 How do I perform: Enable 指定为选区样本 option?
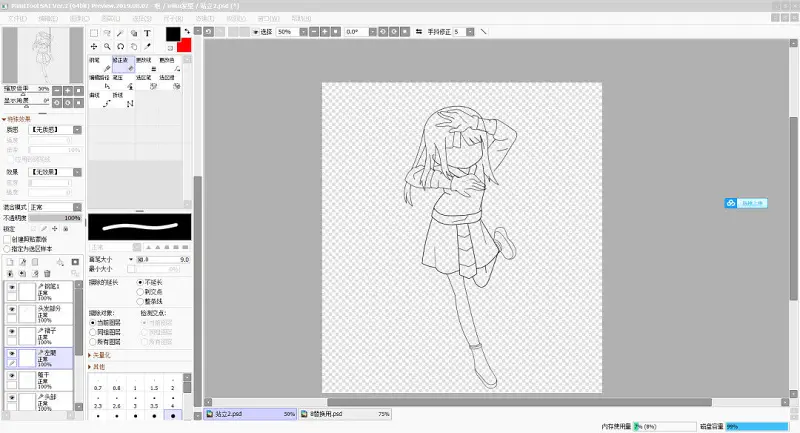click(x=7, y=249)
